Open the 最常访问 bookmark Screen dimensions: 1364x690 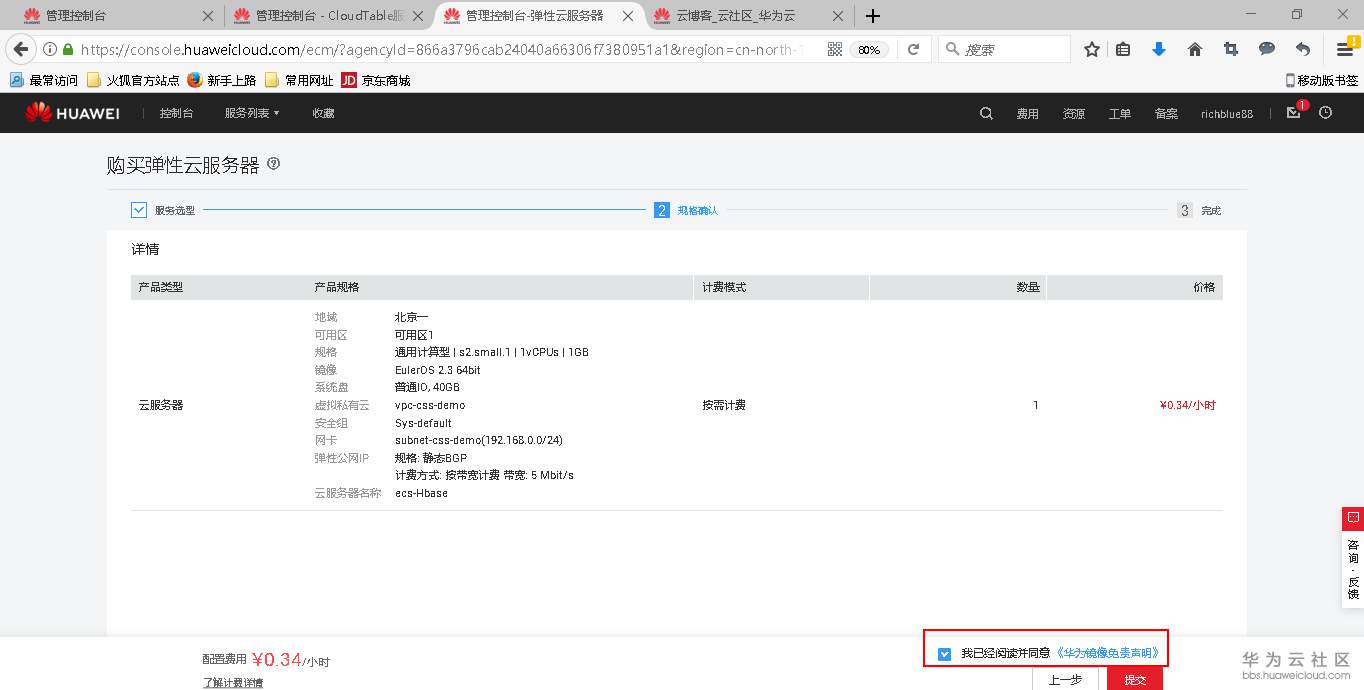tap(43, 80)
